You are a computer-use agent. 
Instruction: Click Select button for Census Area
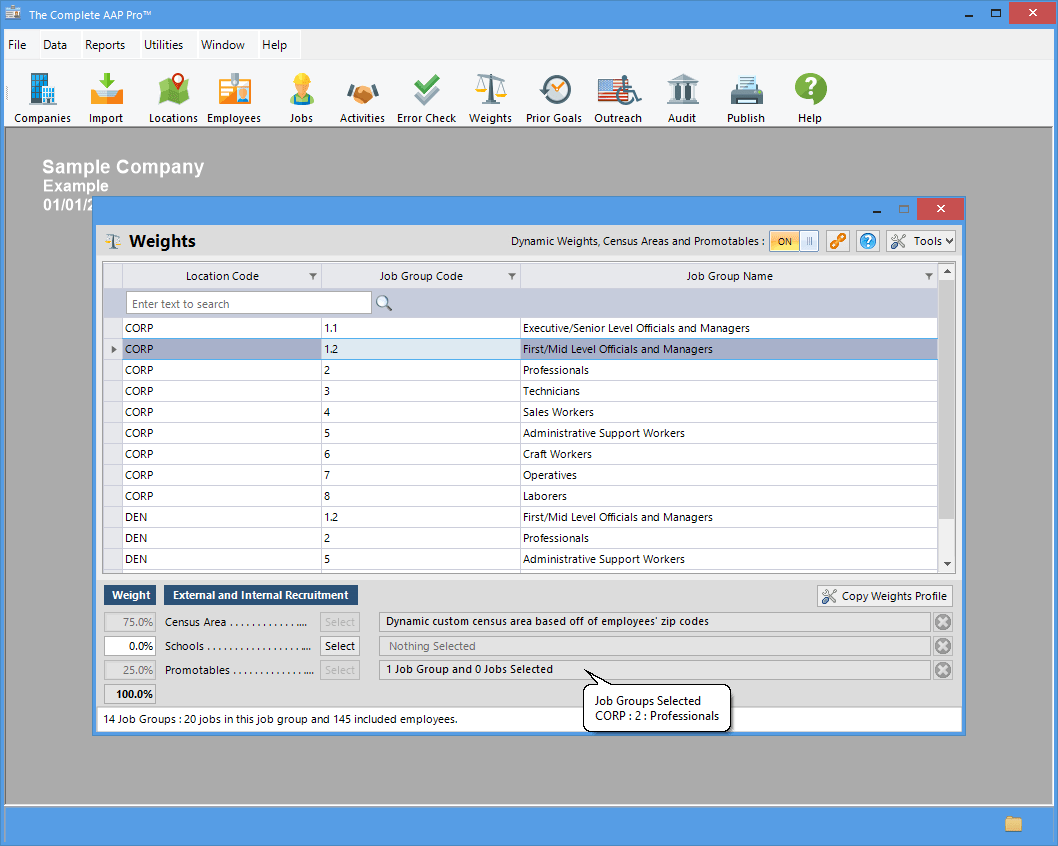coord(339,622)
